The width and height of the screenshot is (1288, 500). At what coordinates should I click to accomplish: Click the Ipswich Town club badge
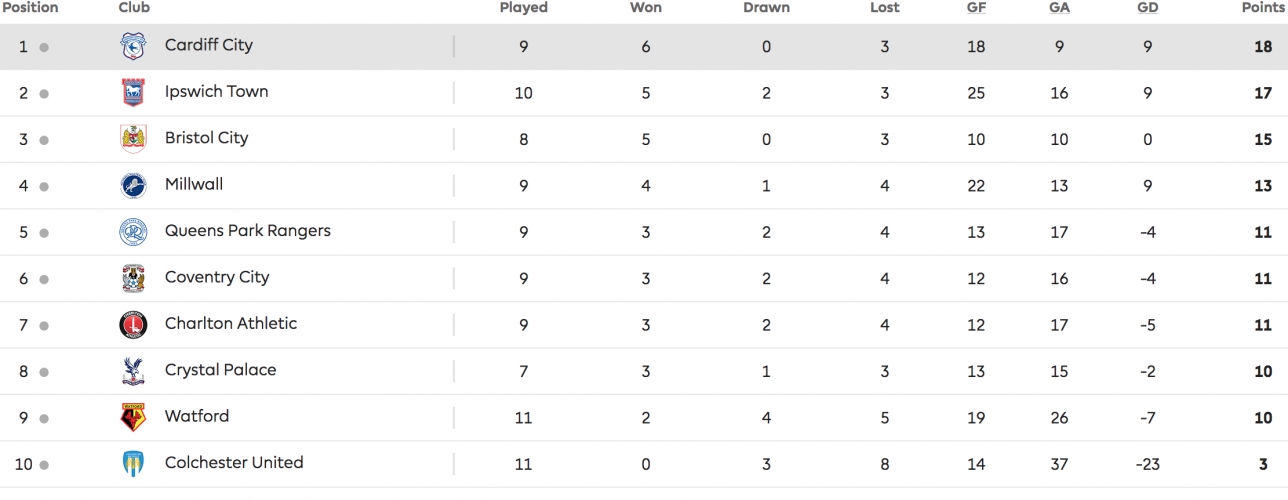point(133,92)
